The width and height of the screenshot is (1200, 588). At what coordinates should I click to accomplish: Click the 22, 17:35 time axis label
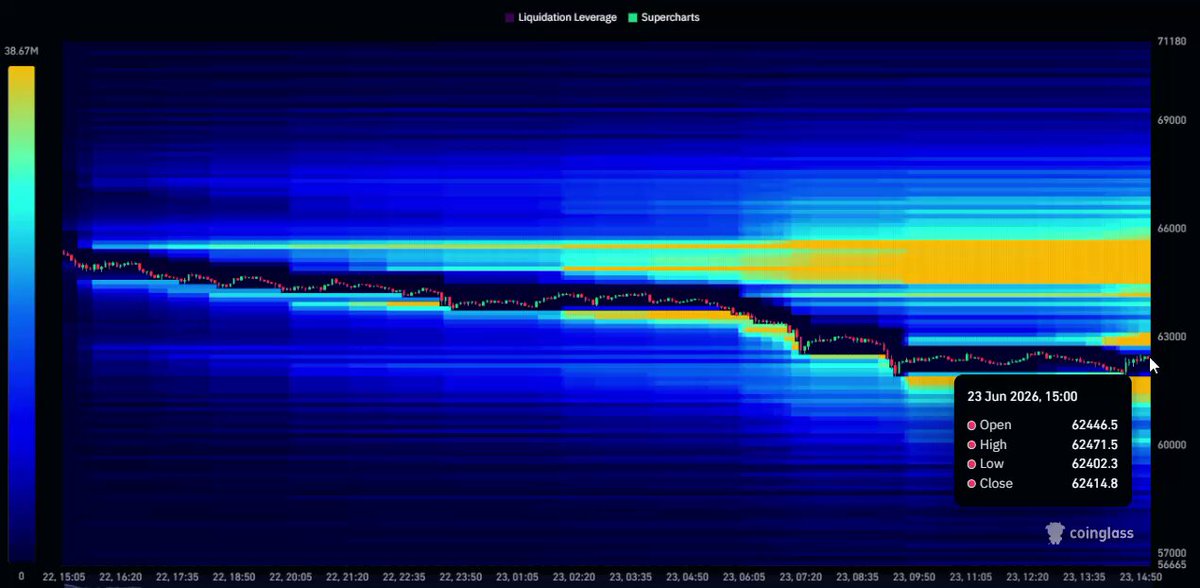coord(177,577)
